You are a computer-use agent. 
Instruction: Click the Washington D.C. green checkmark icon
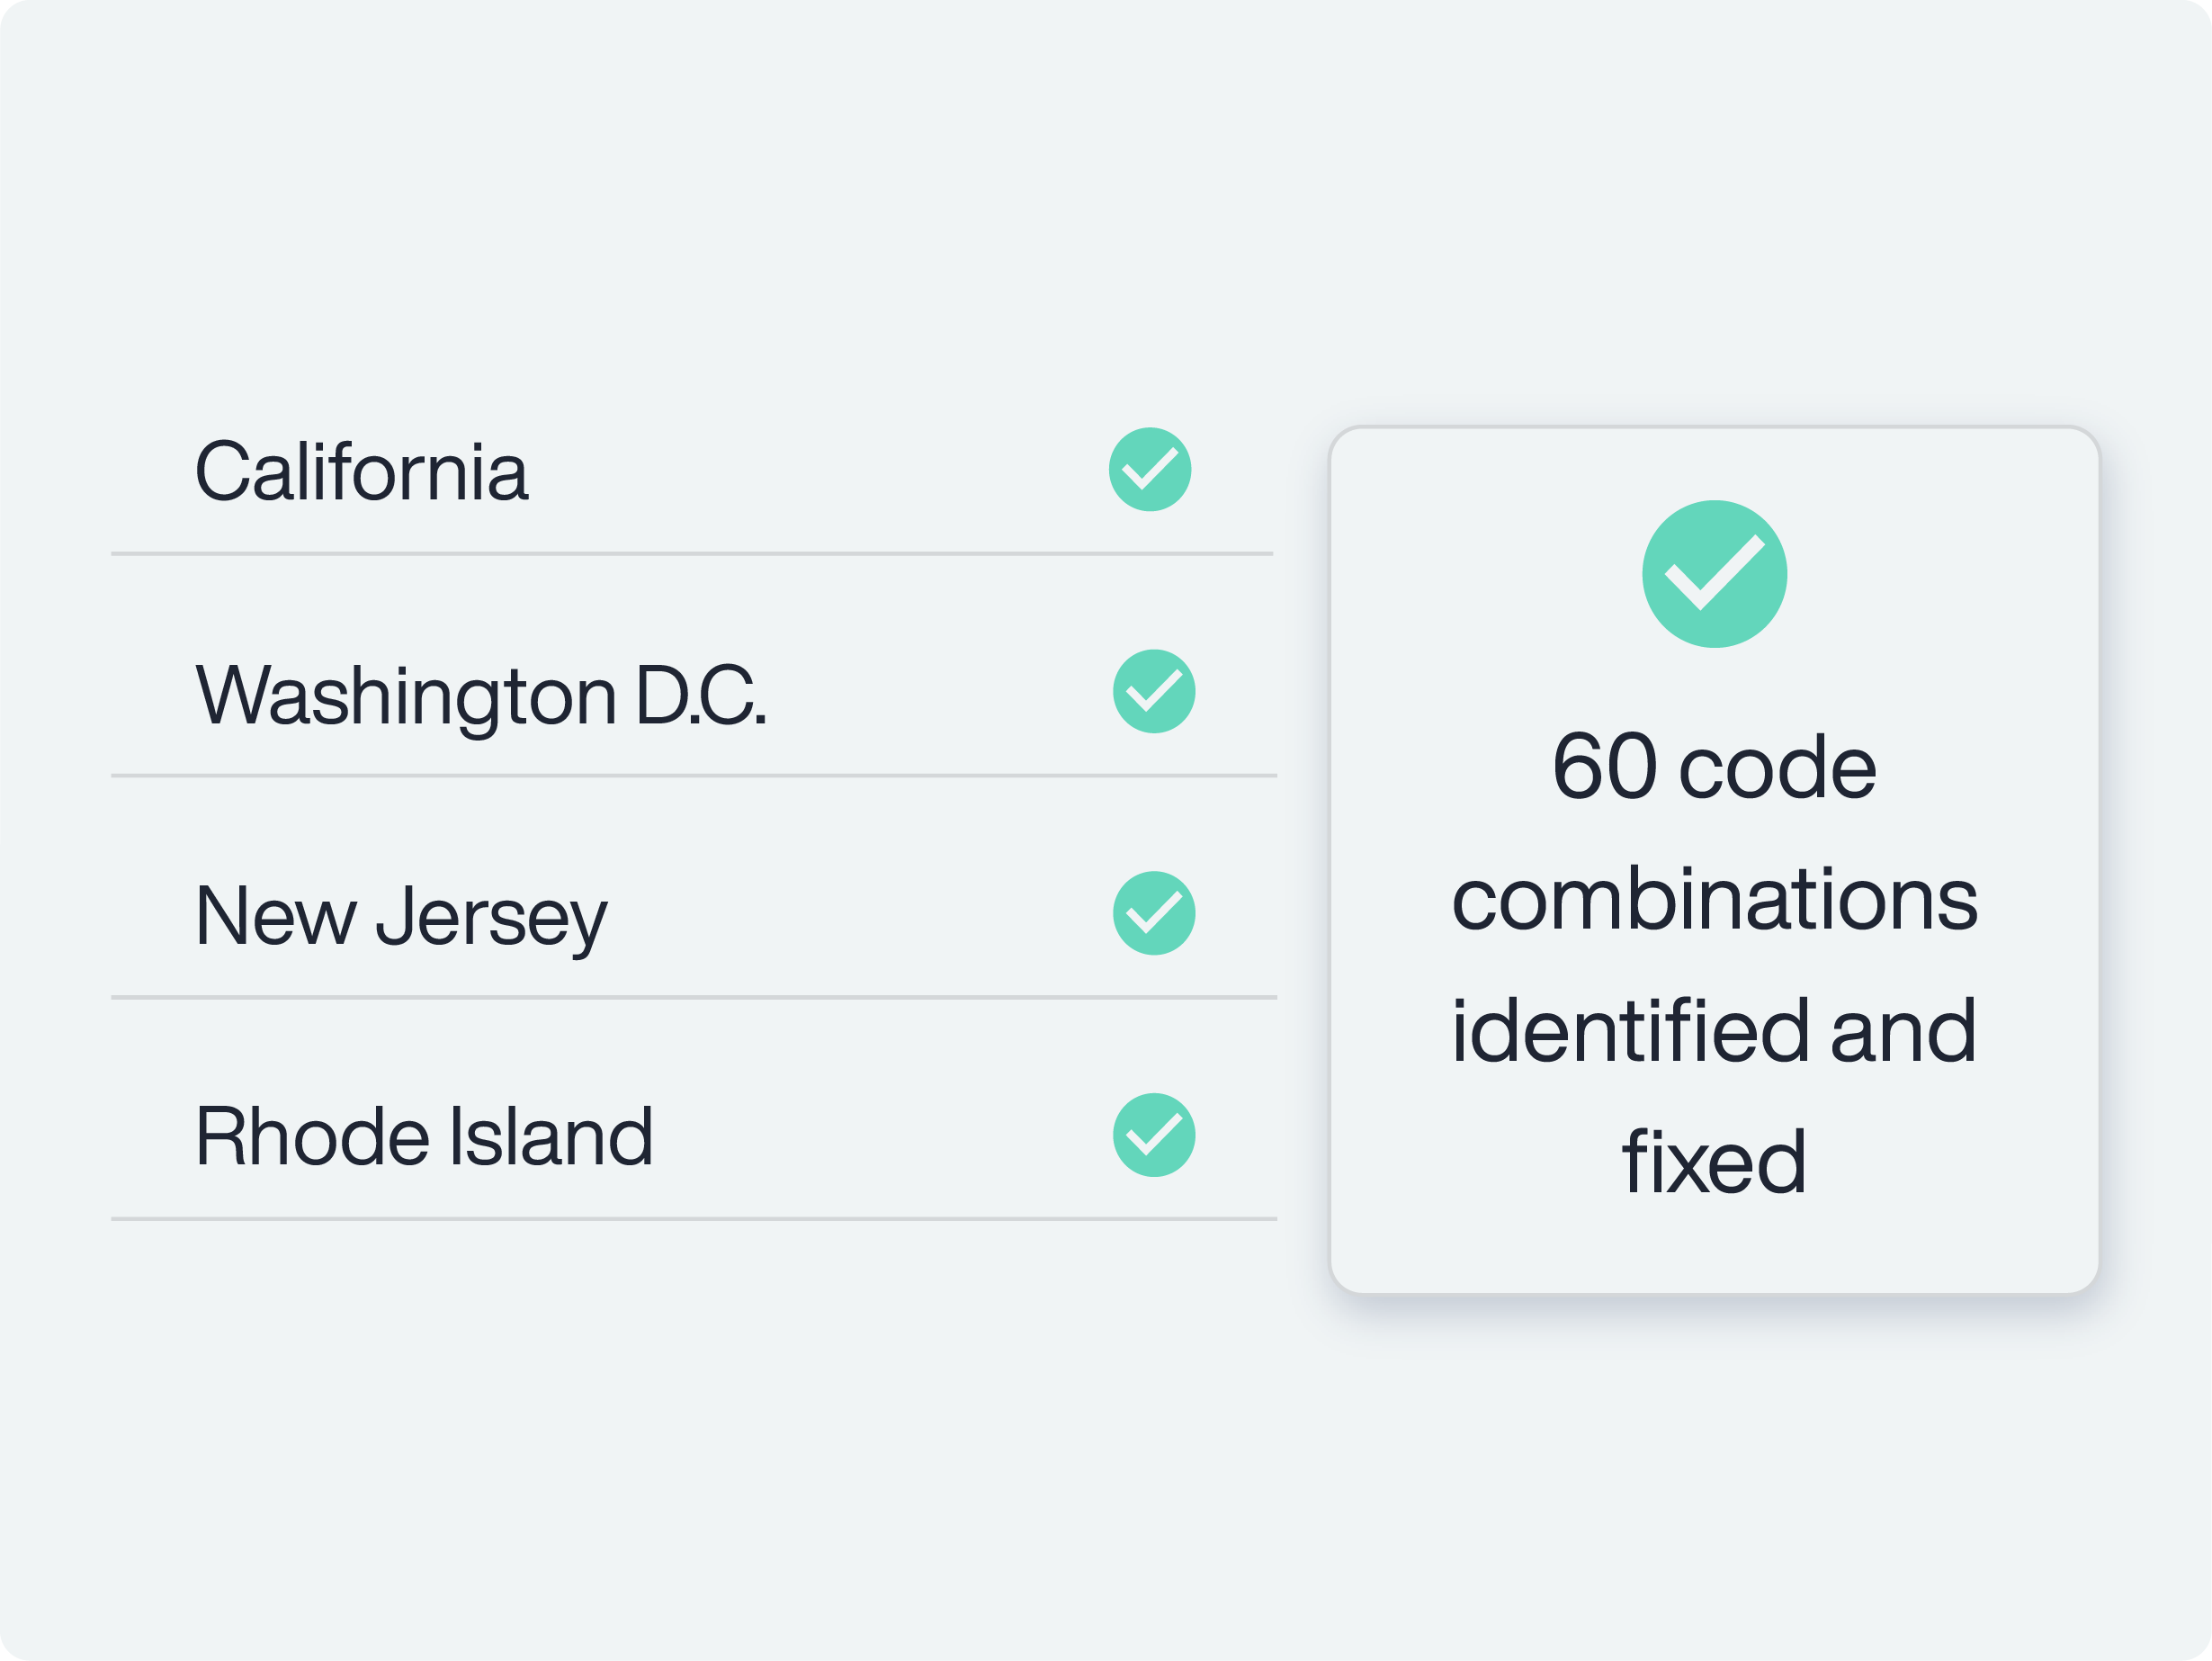tap(1154, 692)
